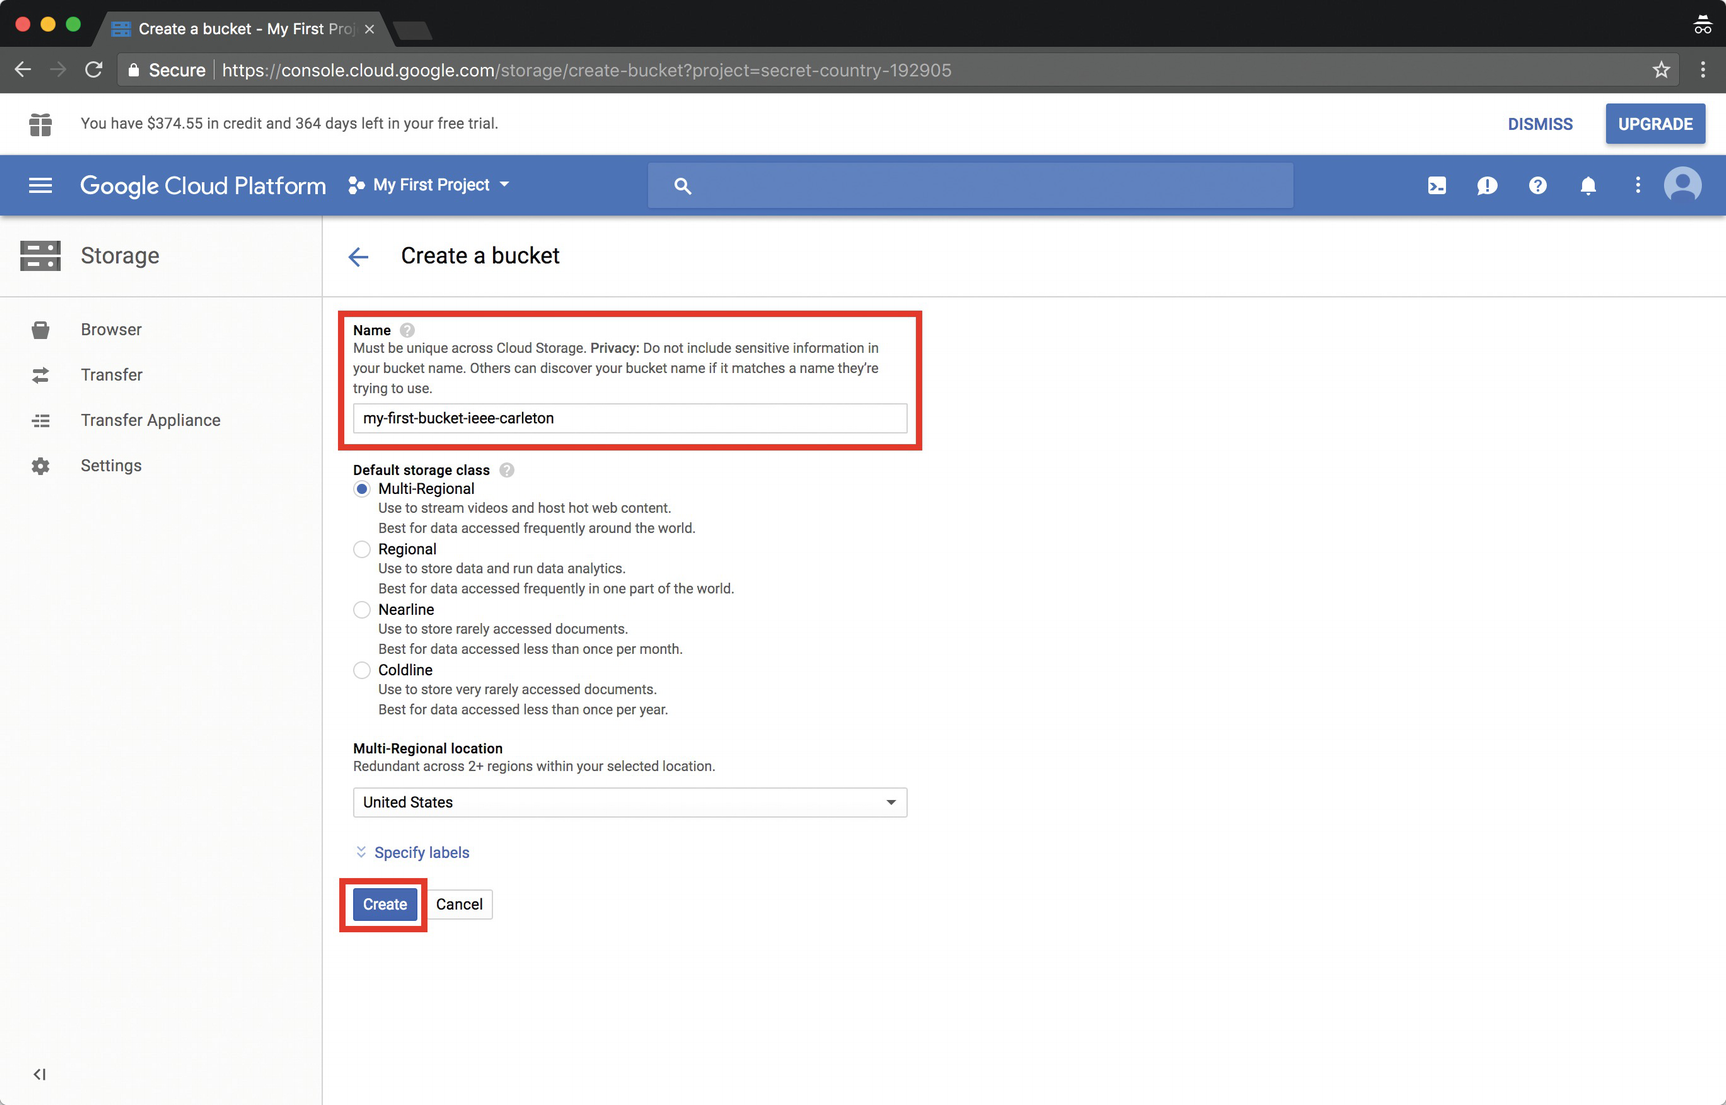Open the header three-dot utilities menu
This screenshot has width=1726, height=1105.
tap(1637, 185)
